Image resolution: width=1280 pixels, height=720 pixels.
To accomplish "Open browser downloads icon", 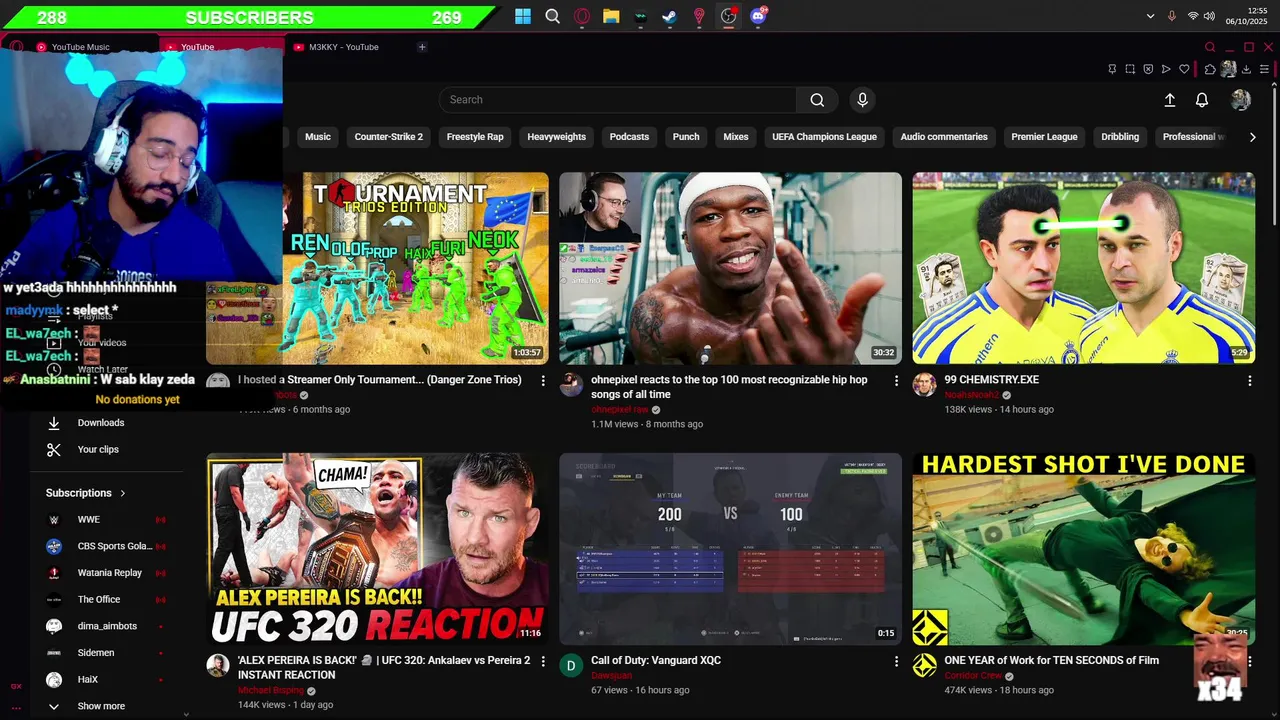I will click(x=1246, y=69).
